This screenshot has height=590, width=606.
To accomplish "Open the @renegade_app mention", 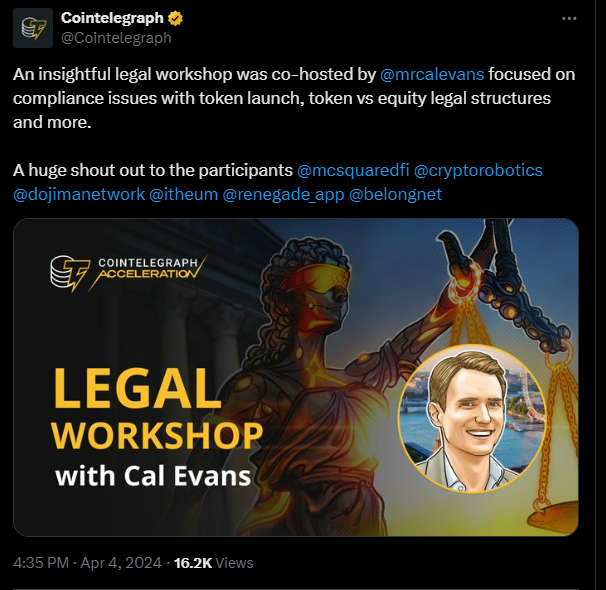I will 283,194.
